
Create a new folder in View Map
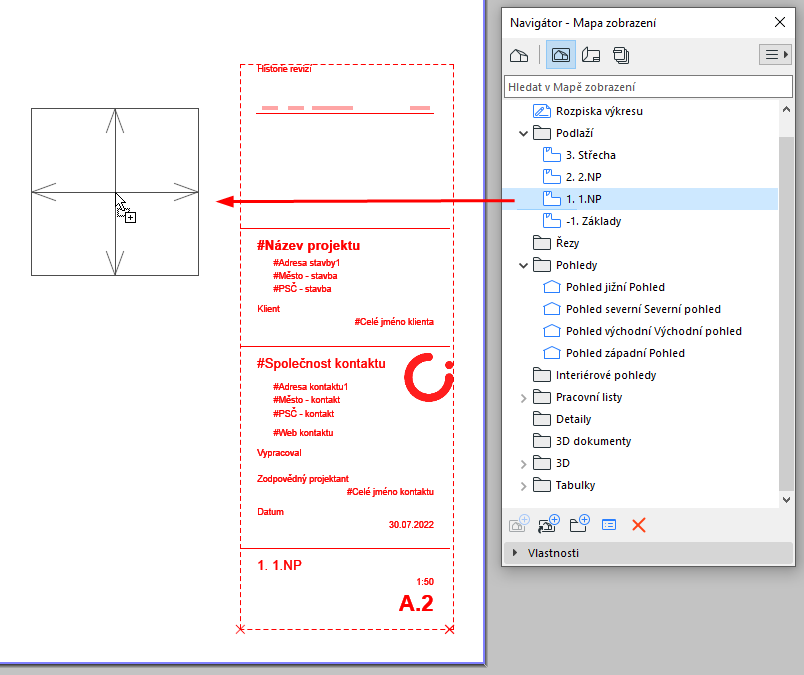coord(579,524)
